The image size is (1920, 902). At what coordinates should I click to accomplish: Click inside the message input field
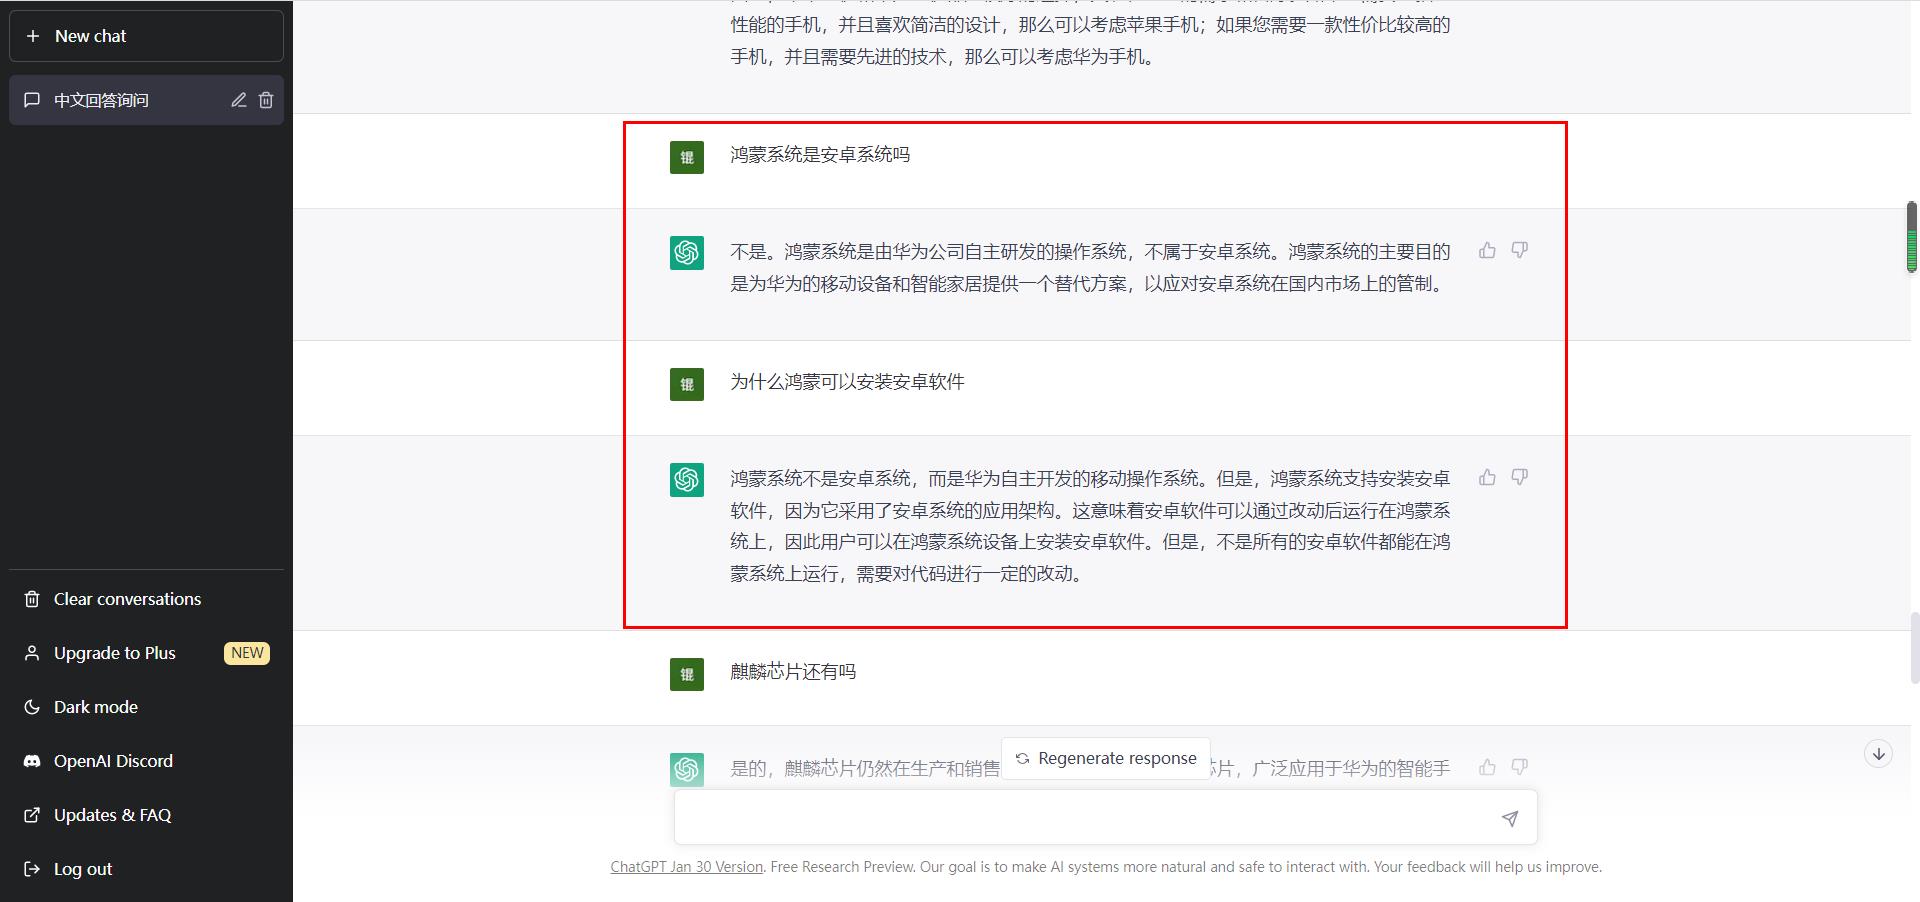pyautogui.click(x=1050, y=817)
